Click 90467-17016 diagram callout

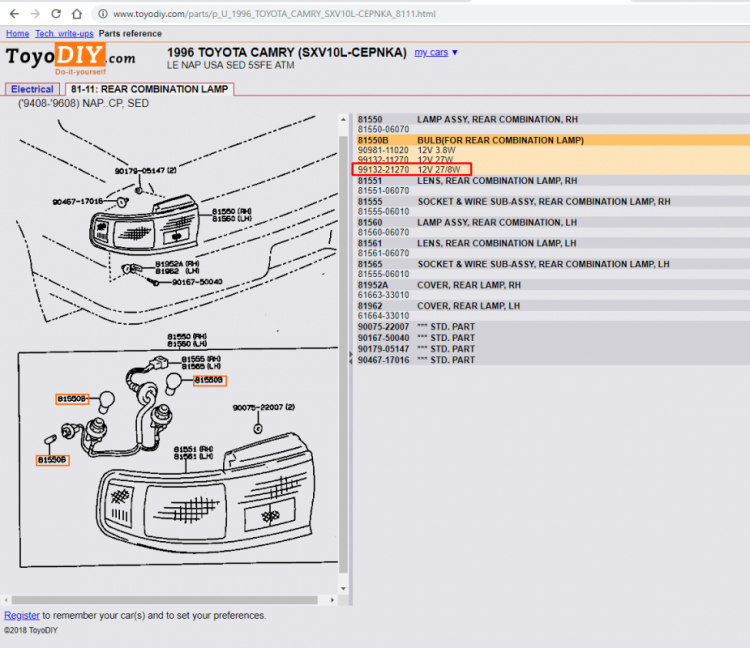[77, 201]
